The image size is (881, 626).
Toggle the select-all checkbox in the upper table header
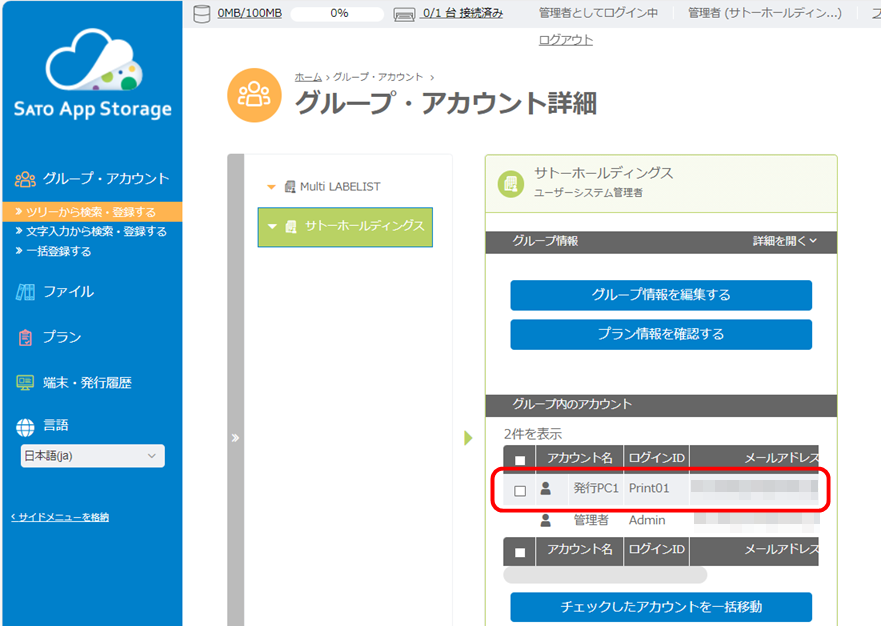[x=520, y=460]
